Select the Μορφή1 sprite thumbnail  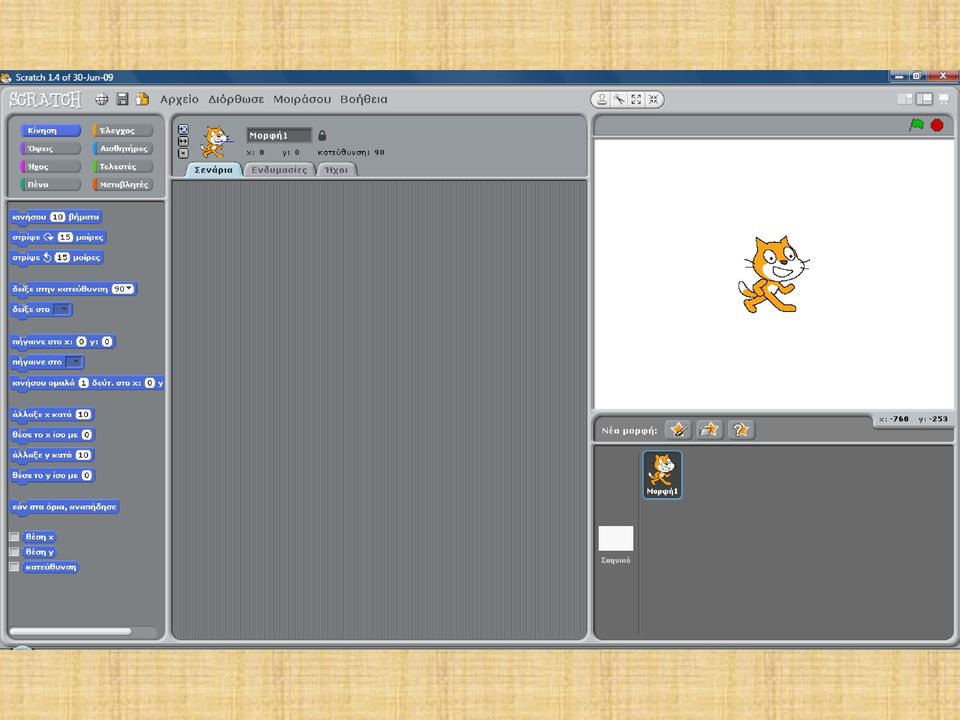pyautogui.click(x=662, y=475)
